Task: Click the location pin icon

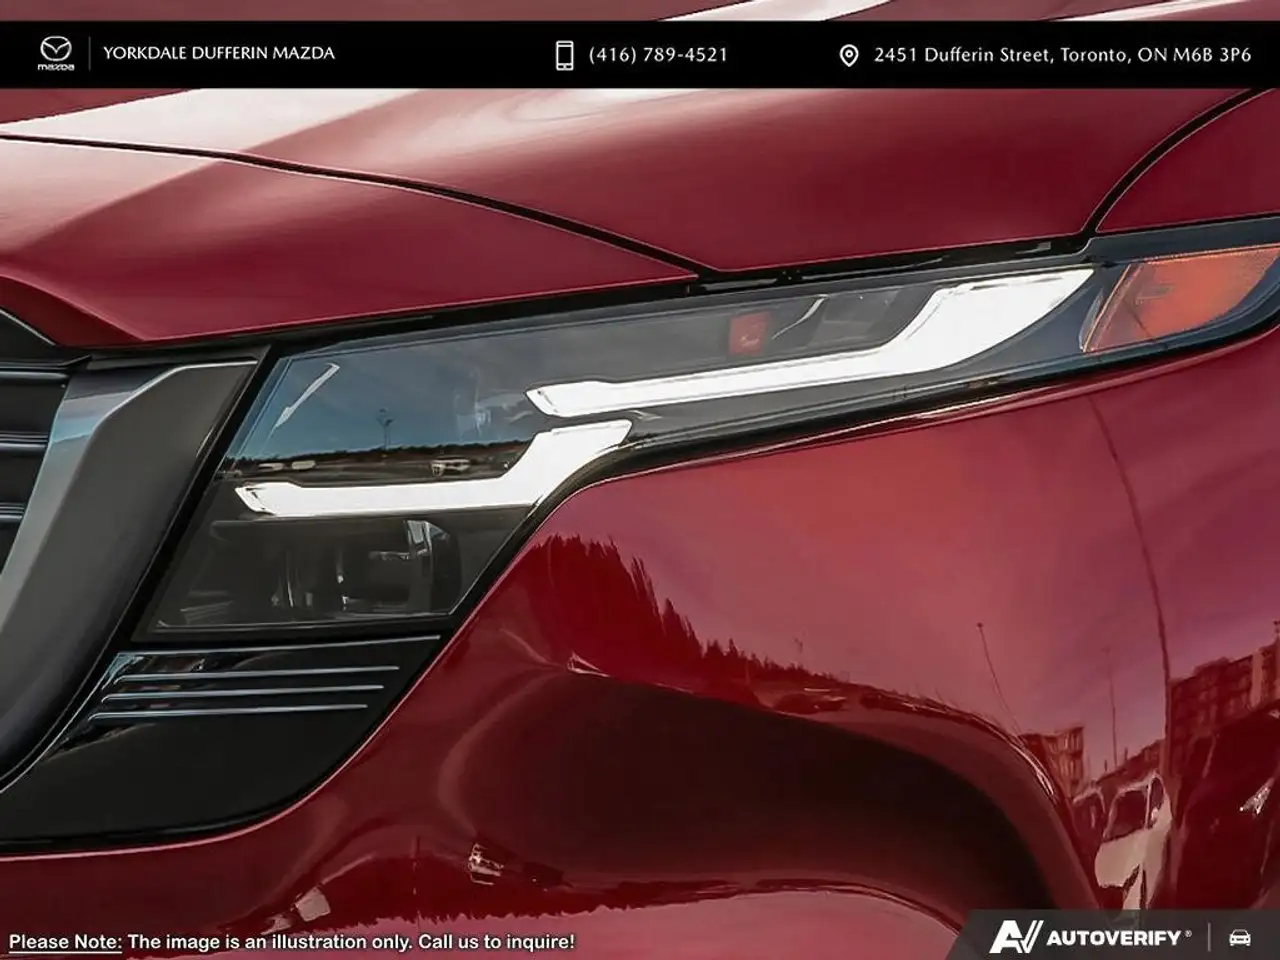Action: pyautogui.click(x=848, y=55)
